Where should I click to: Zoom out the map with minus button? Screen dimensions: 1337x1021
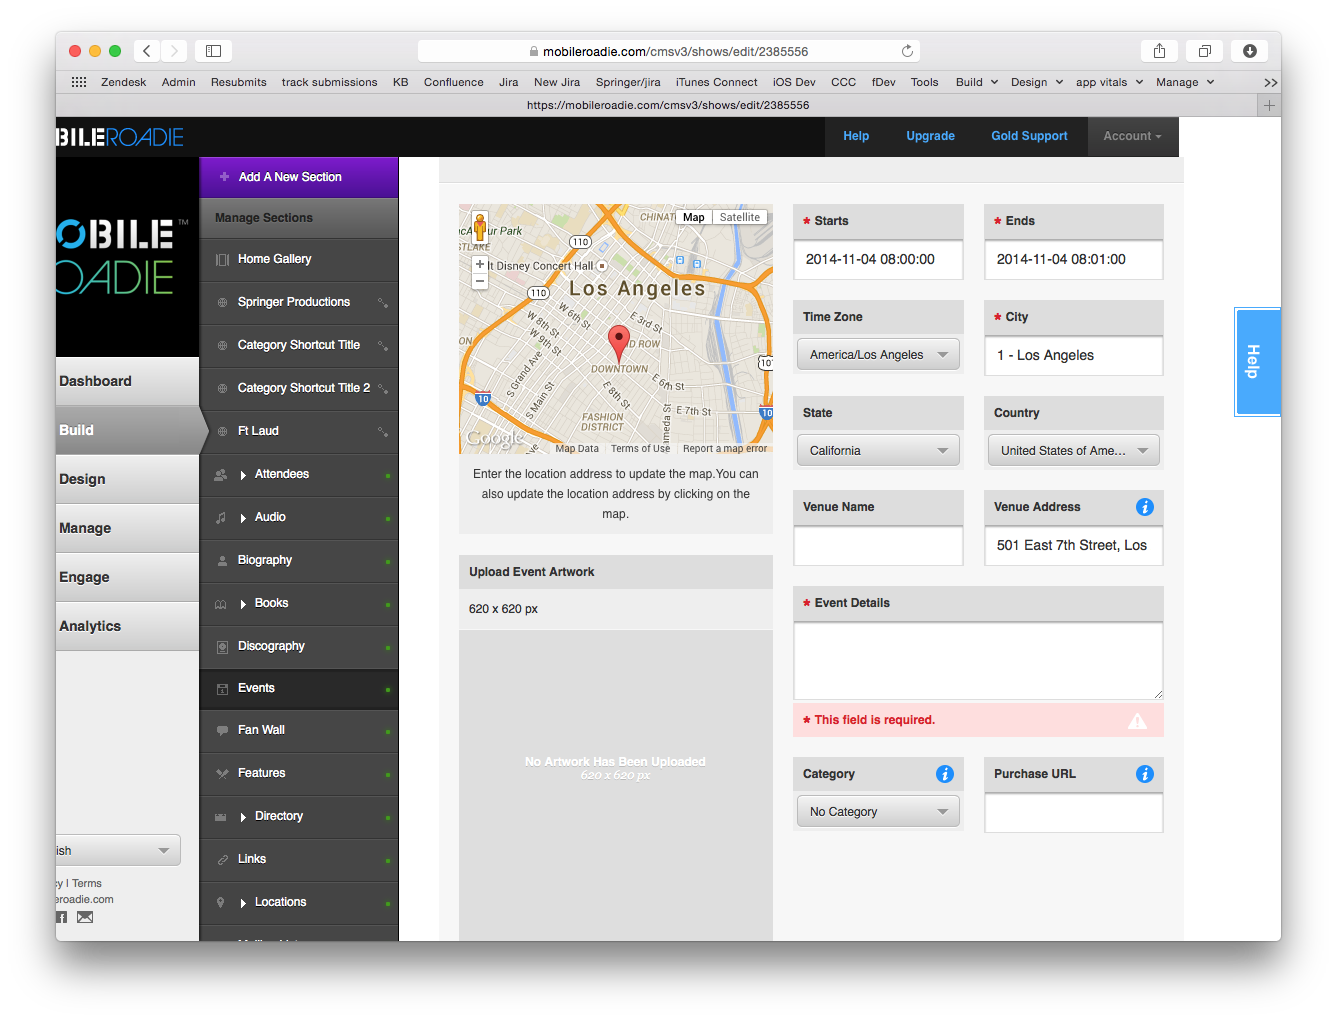coord(480,282)
